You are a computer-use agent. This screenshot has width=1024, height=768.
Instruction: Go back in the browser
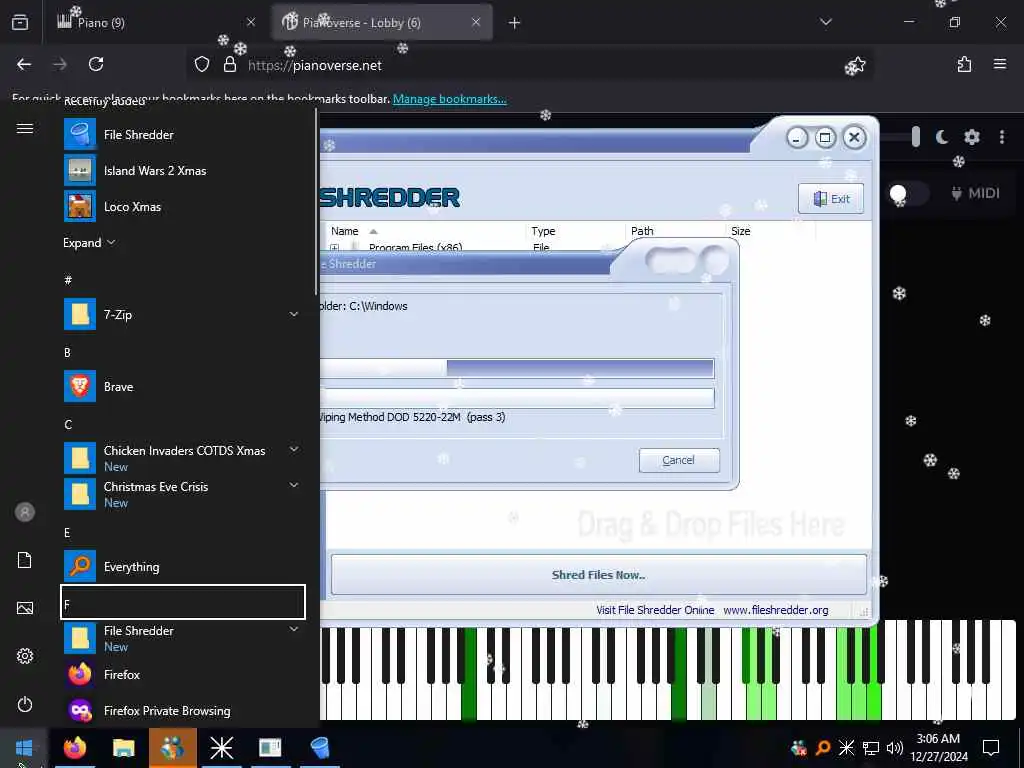pyautogui.click(x=24, y=64)
